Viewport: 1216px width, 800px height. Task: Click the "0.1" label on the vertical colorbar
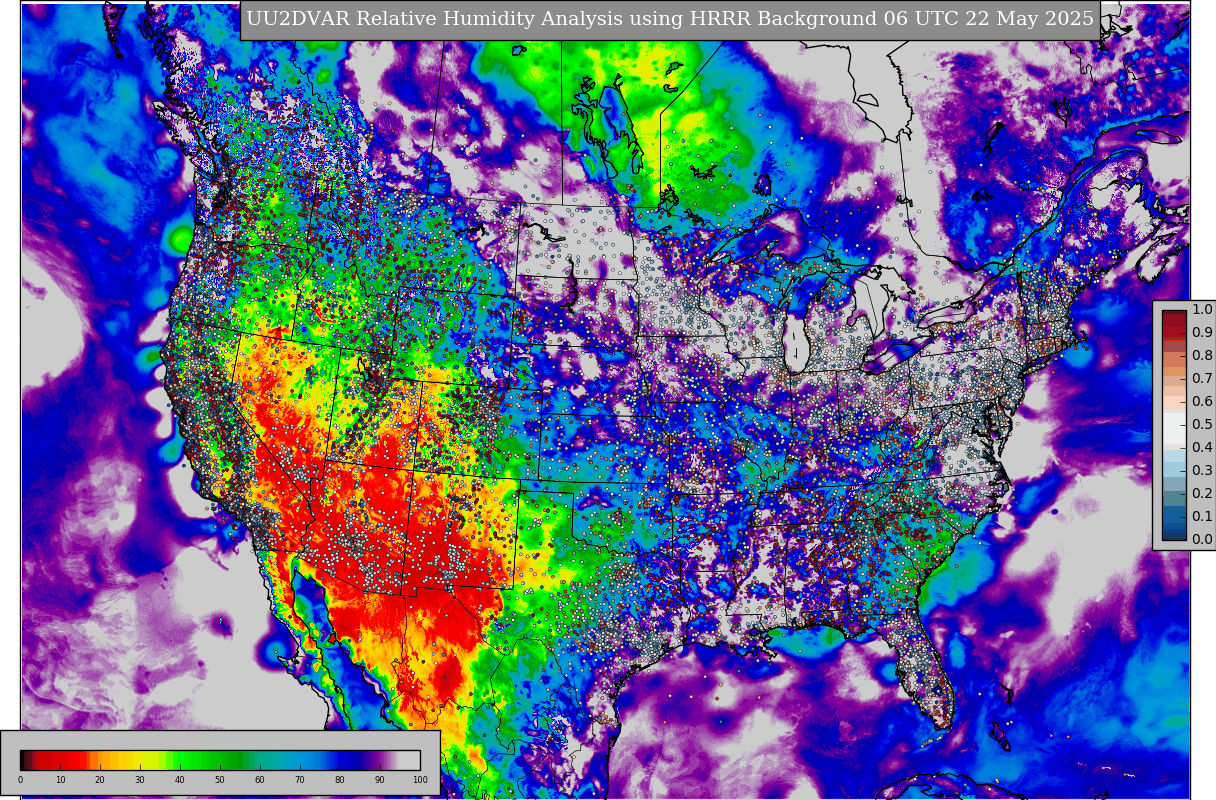point(1202,517)
